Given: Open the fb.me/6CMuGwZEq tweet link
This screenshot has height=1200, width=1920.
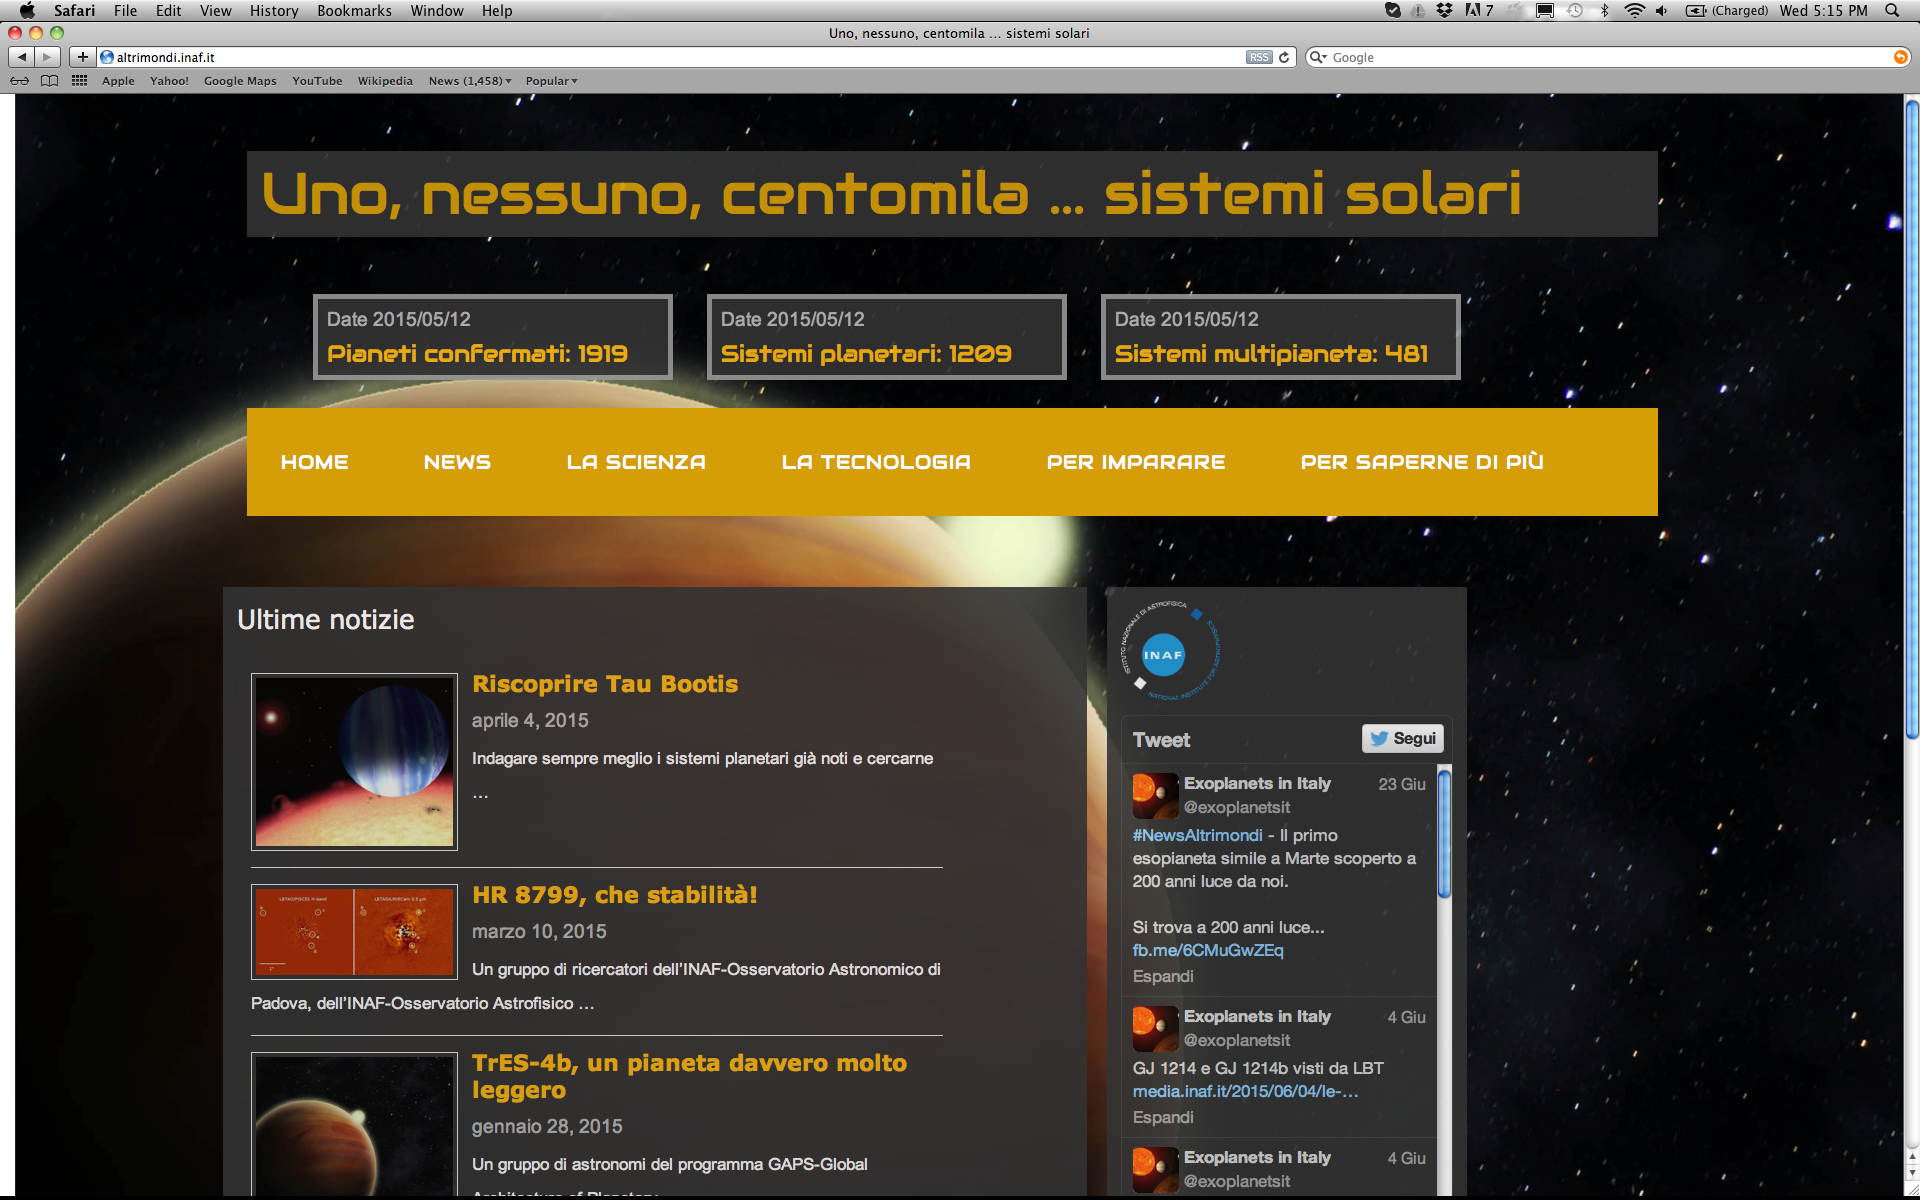Looking at the screenshot, I should (1207, 950).
